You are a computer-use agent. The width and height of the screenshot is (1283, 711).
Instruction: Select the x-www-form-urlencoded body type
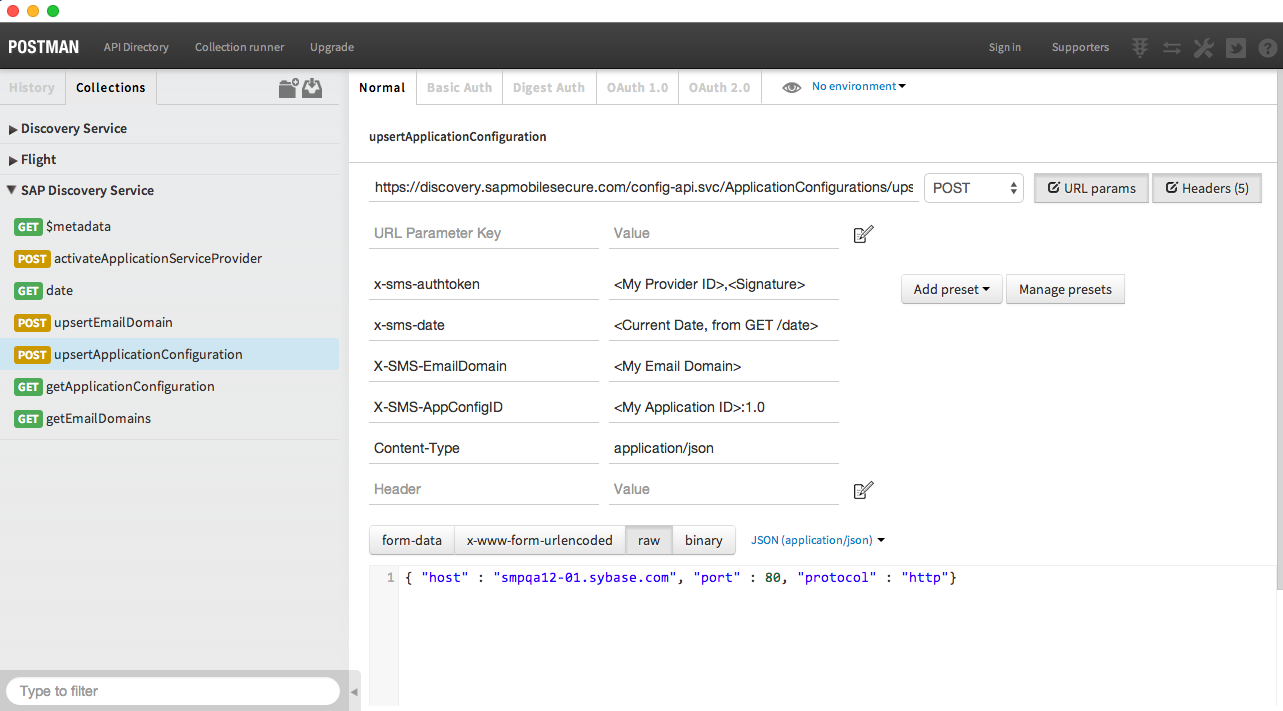pos(540,540)
